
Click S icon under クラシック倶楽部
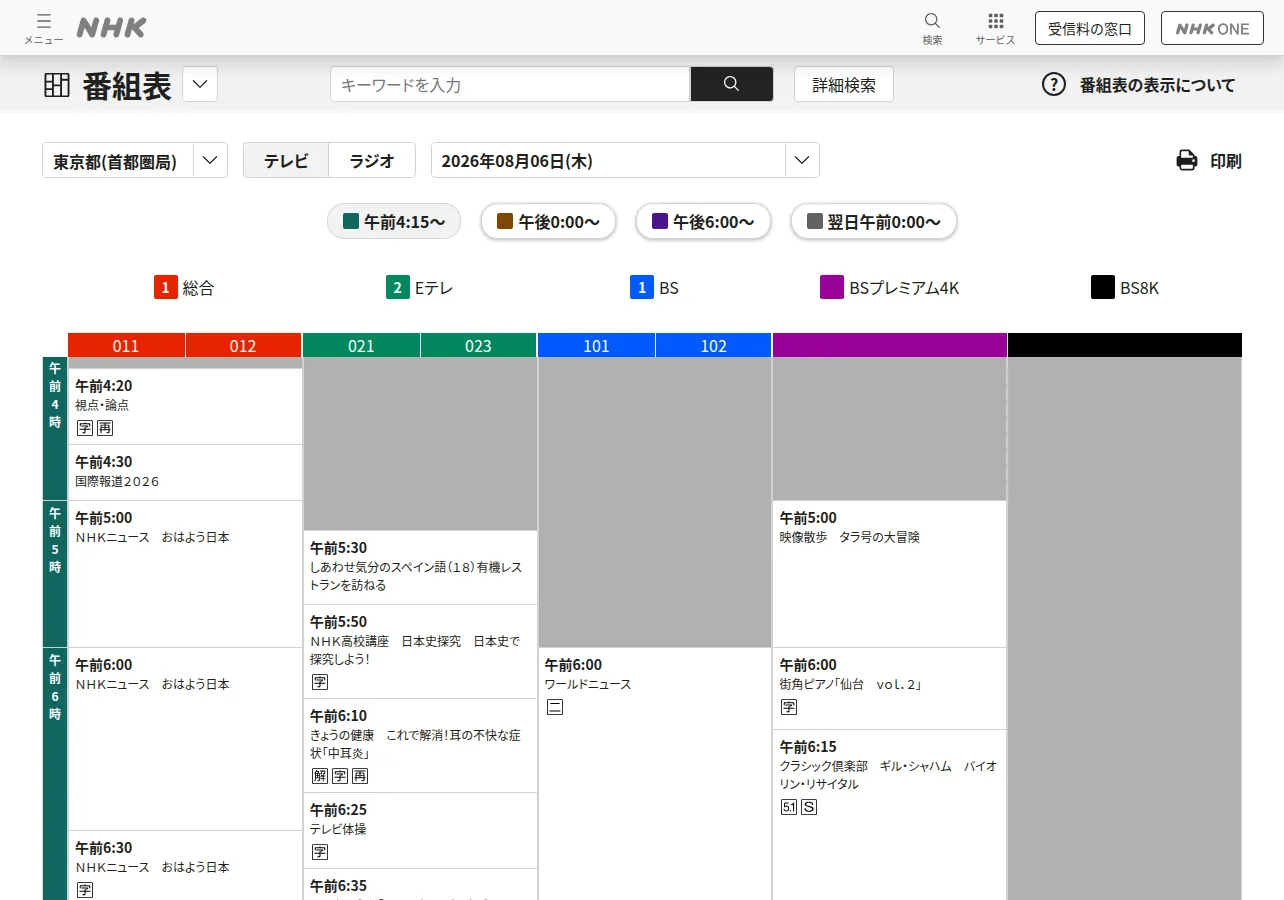point(809,806)
